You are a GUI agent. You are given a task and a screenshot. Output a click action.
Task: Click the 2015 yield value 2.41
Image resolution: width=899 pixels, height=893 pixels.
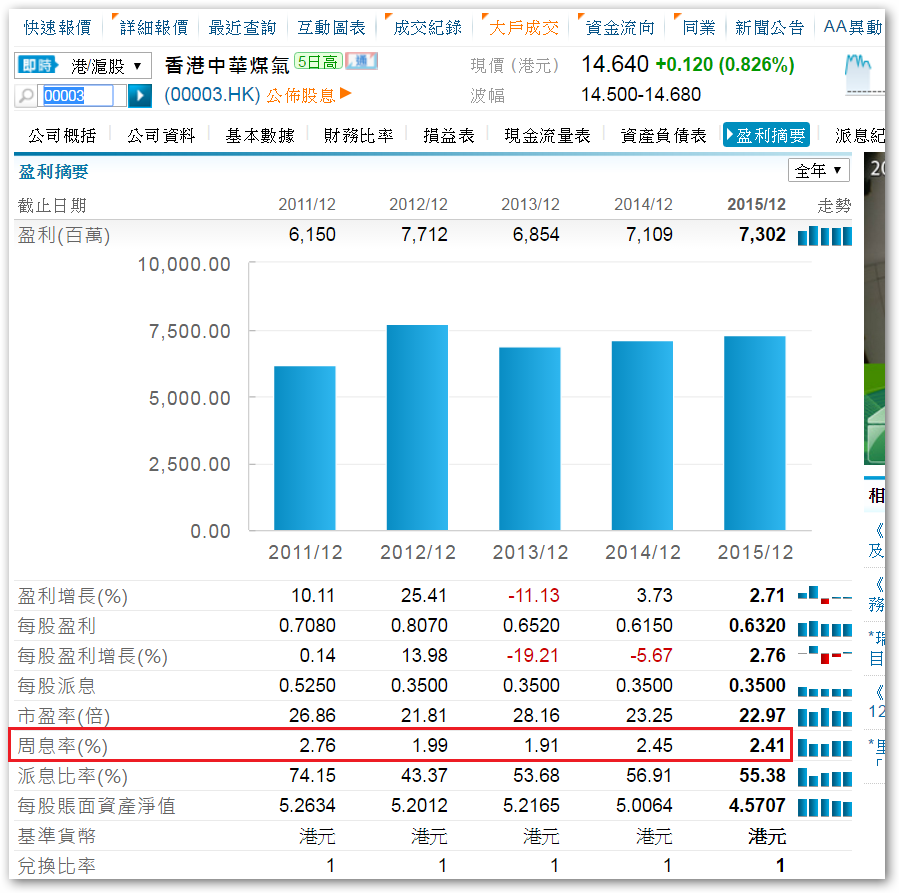[767, 746]
